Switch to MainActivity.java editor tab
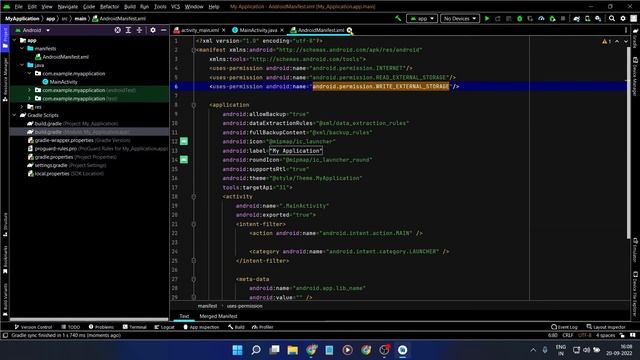 pos(258,30)
